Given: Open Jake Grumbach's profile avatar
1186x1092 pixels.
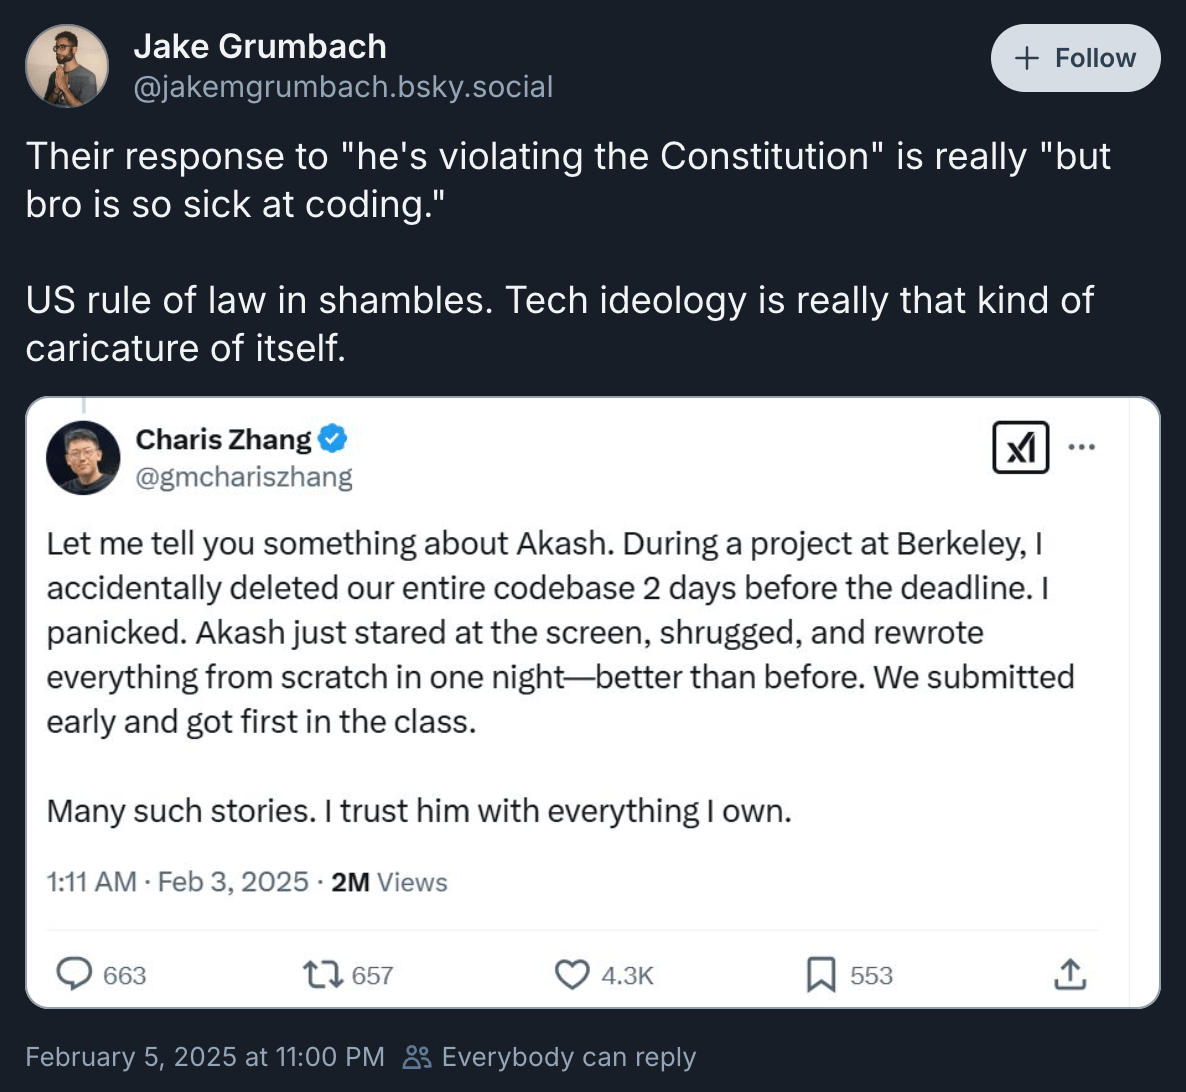Looking at the screenshot, I should point(67,66).
